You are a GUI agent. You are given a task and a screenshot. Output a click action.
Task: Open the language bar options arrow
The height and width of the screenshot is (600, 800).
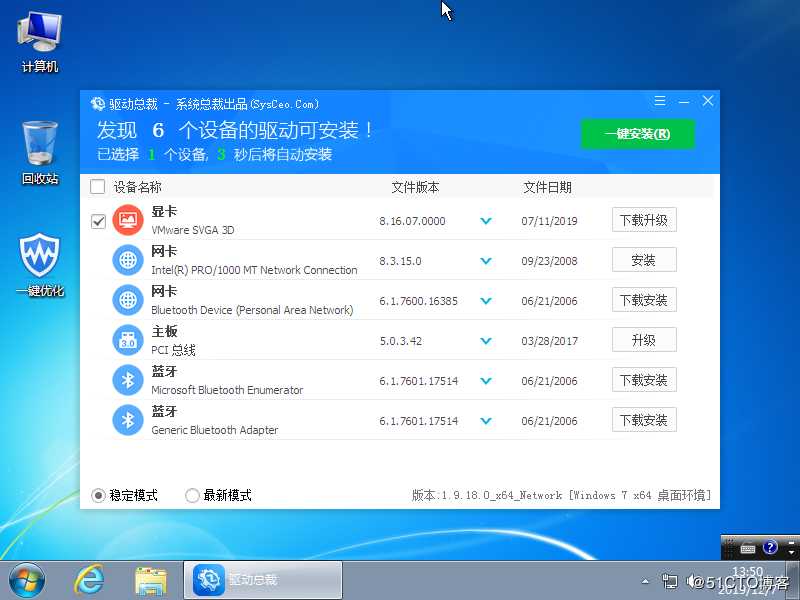(791, 552)
